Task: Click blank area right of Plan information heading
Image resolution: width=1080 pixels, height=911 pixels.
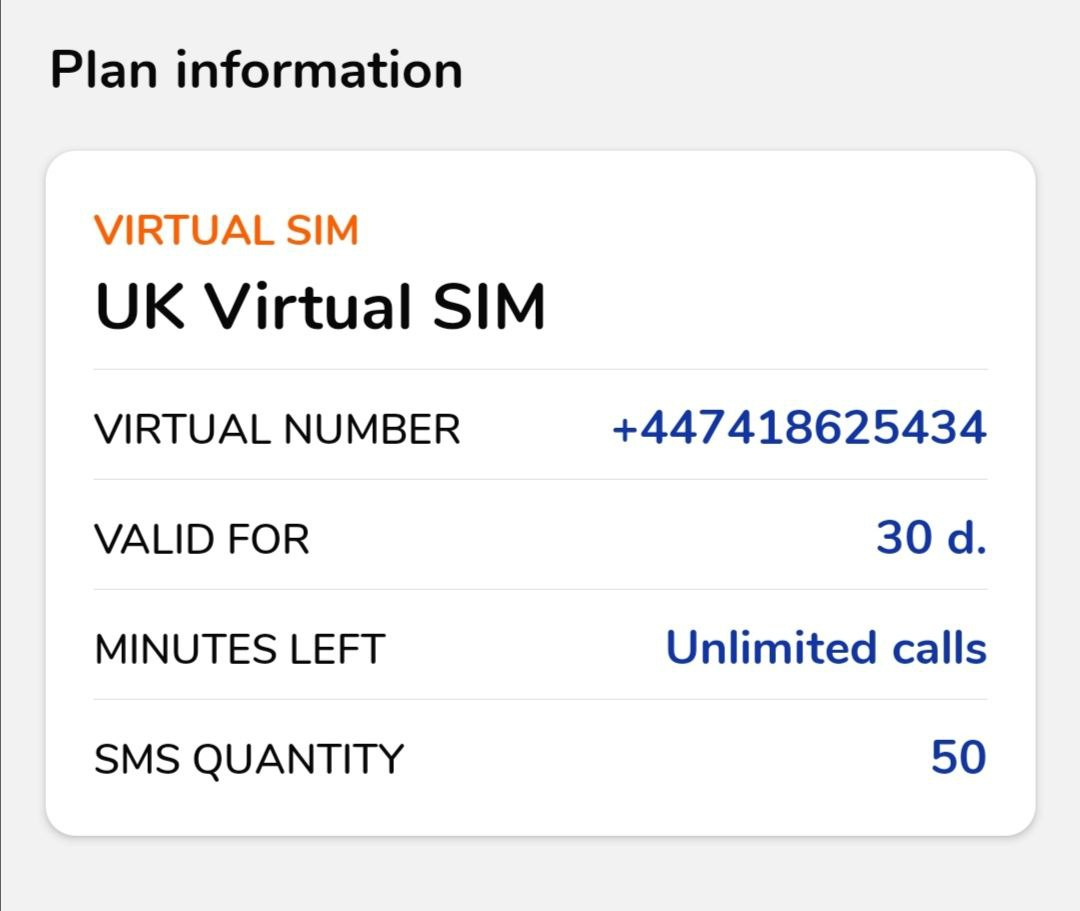Action: (760, 71)
